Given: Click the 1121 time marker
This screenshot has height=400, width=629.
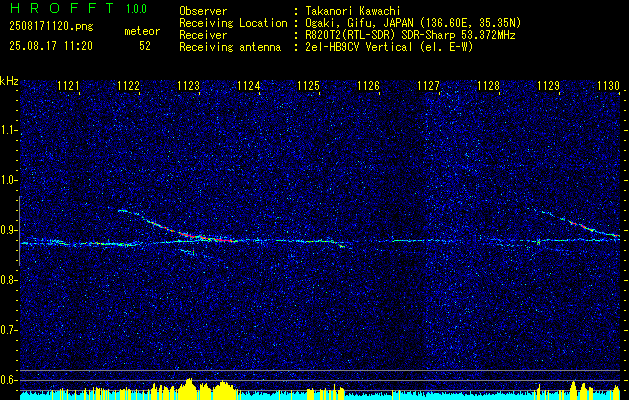Looking at the screenshot, I should coord(68,85).
